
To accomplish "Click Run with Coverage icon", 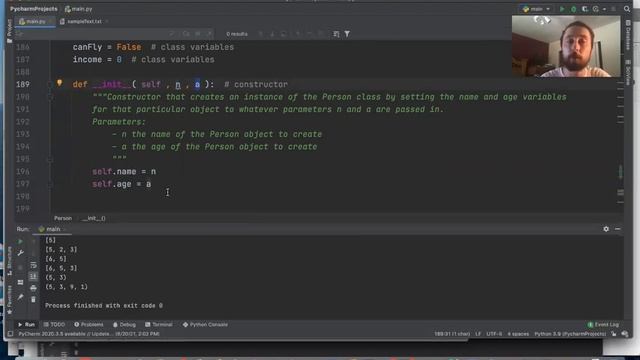I will click(x=584, y=9).
